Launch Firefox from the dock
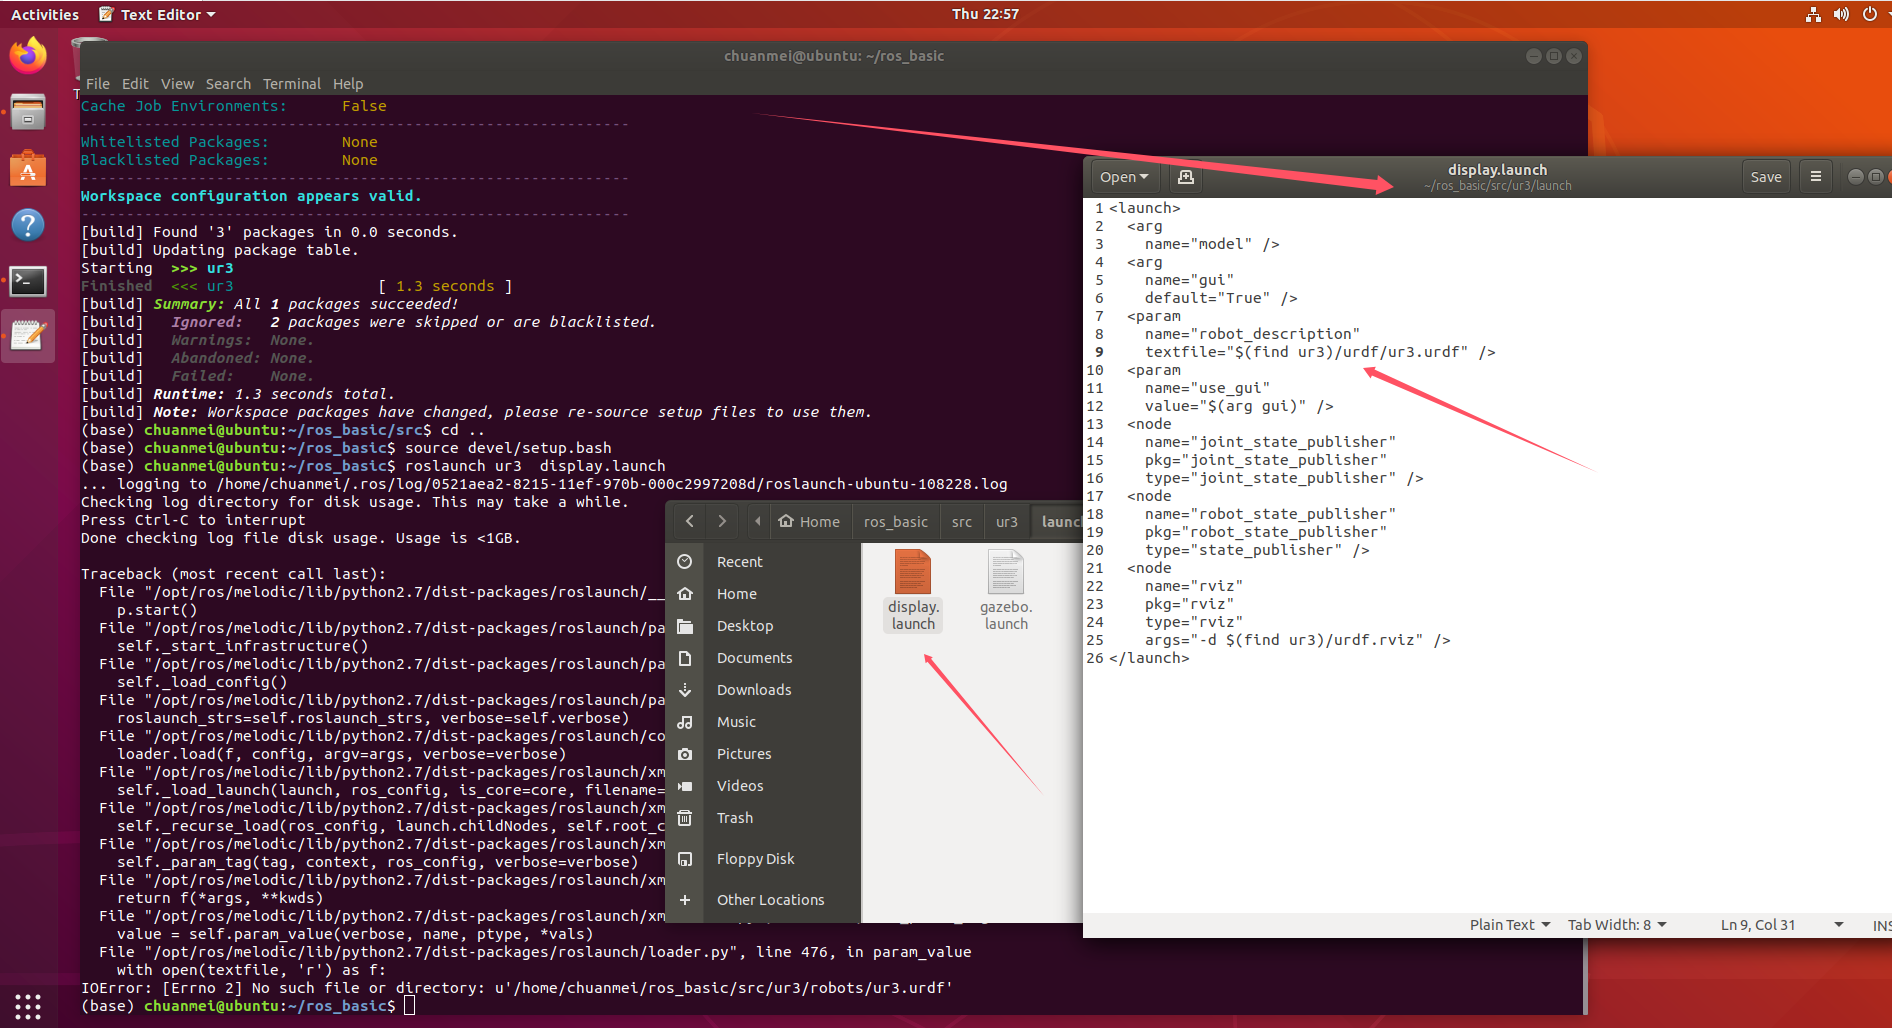The image size is (1892, 1028). pyautogui.click(x=27, y=55)
